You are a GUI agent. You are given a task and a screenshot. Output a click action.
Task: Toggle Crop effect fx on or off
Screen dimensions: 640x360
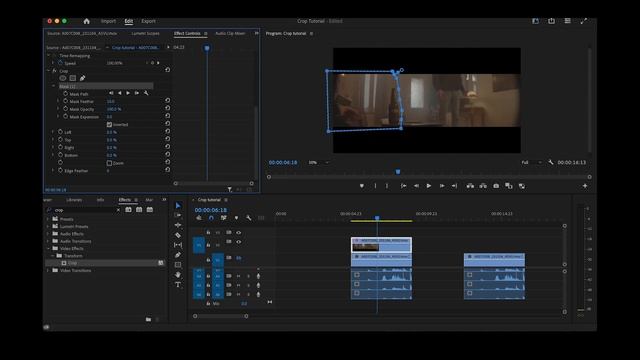(54, 71)
